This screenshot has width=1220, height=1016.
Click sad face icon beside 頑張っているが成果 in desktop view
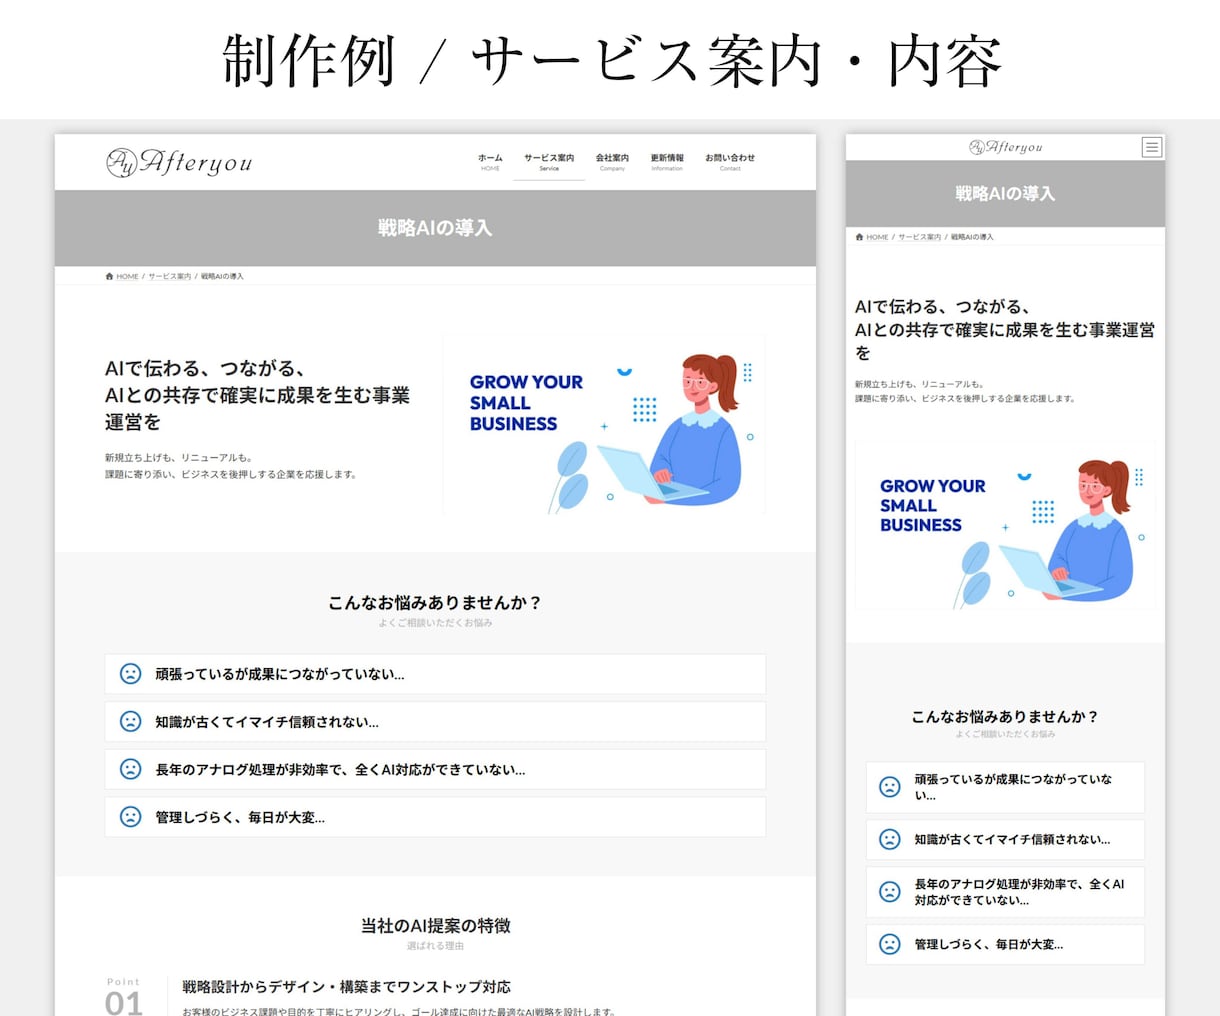(x=130, y=673)
